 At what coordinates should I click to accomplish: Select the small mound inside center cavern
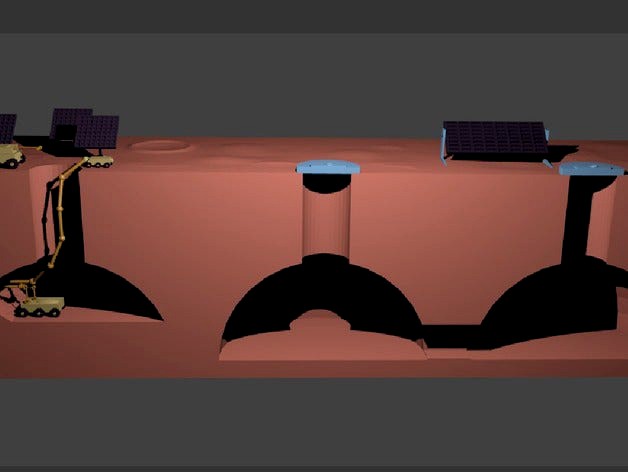point(321,324)
